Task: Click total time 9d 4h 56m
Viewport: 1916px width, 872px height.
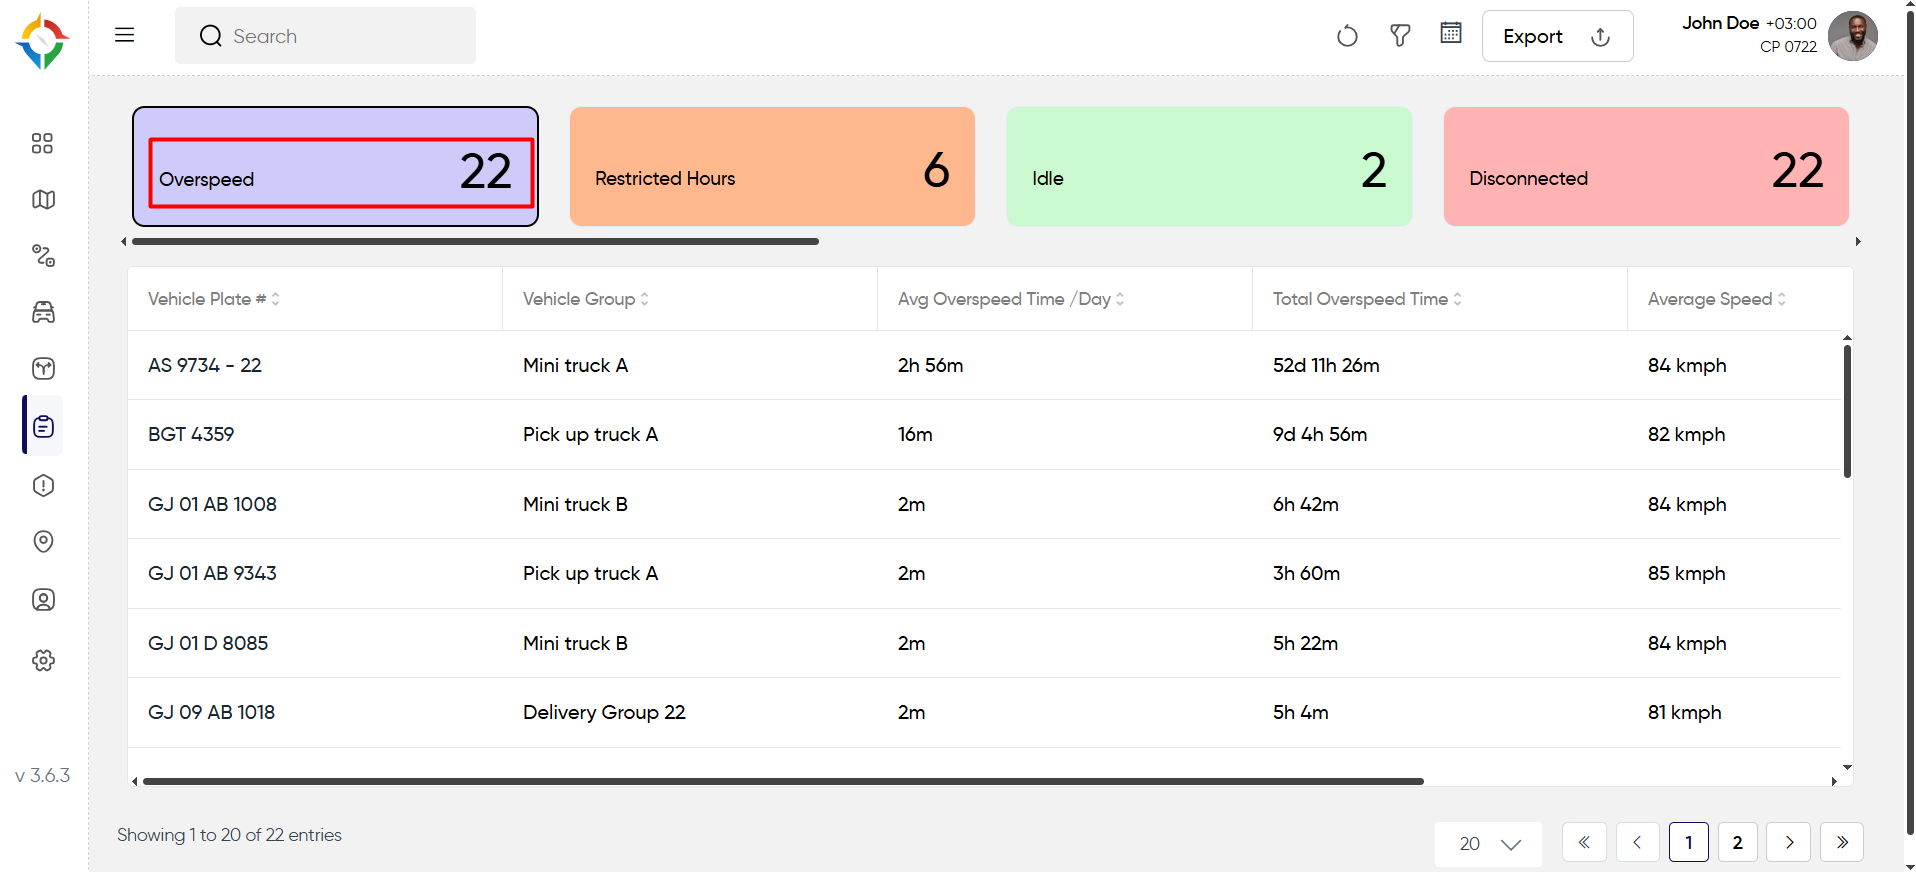Action: pos(1320,434)
